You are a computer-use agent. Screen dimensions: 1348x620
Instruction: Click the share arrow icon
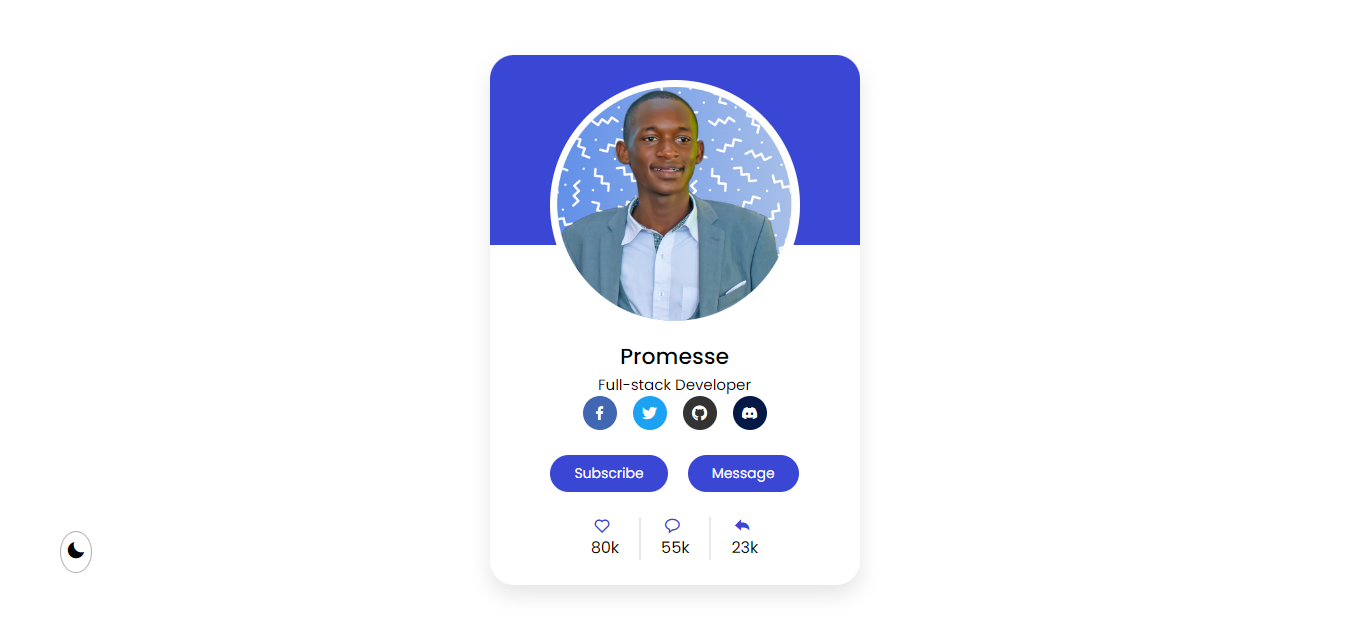(x=742, y=526)
